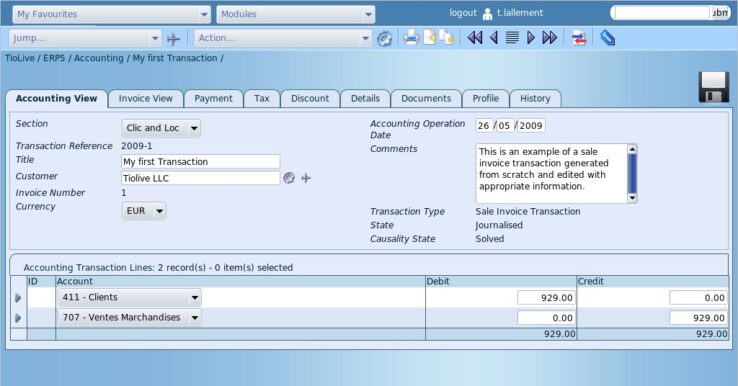Viewport: 738px width, 386px height.
Task: Open the Modules dropdown
Action: 296,14
